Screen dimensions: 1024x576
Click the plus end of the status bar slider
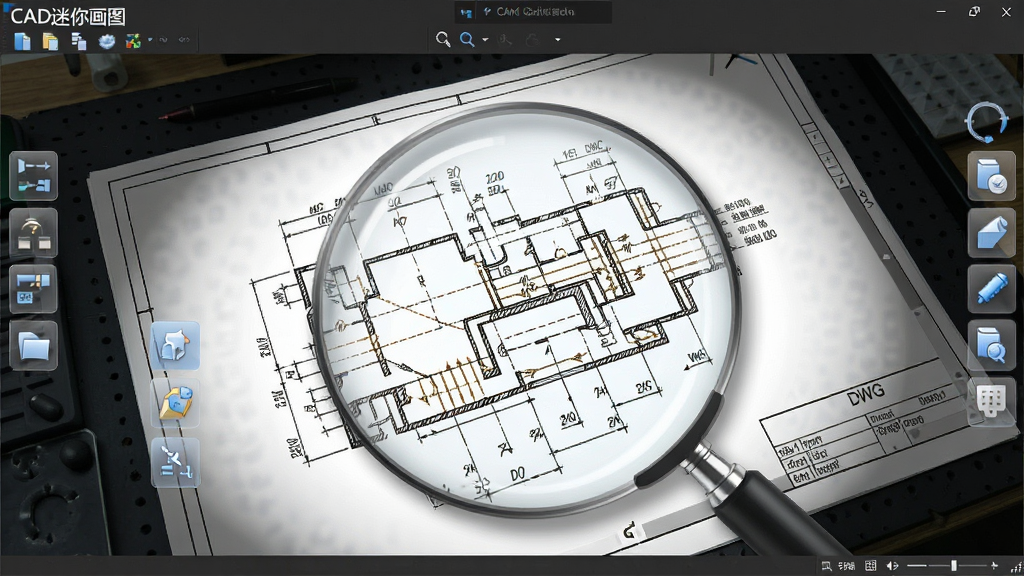coord(995,566)
